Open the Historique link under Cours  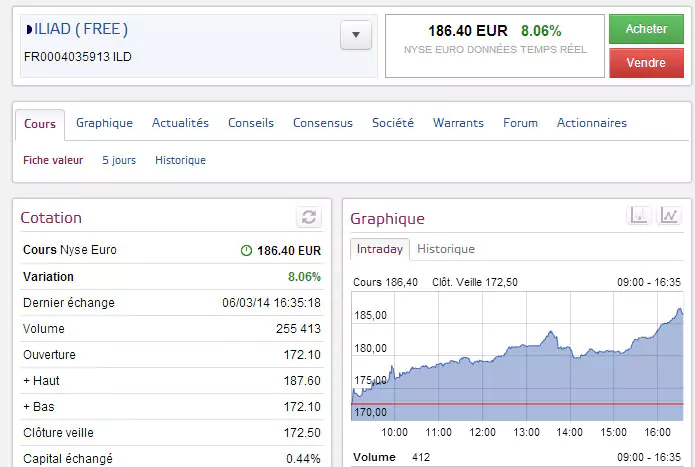click(x=180, y=160)
